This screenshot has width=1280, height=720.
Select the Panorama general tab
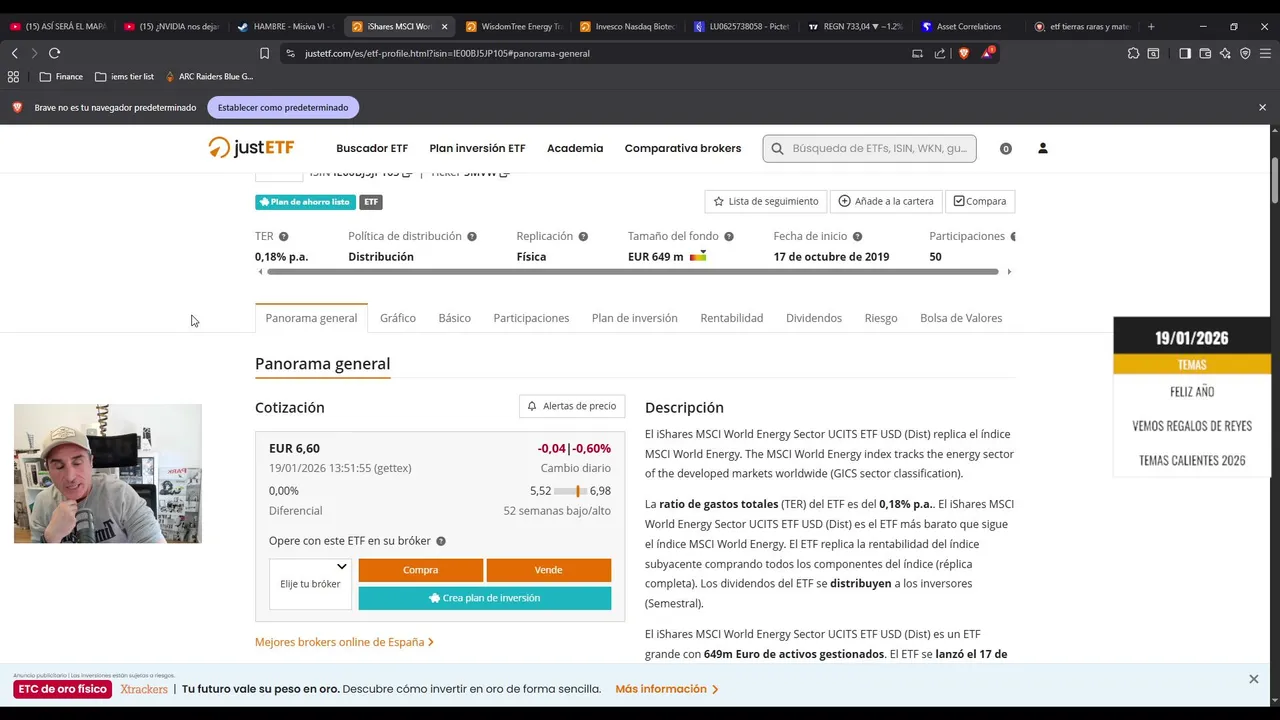(x=311, y=318)
